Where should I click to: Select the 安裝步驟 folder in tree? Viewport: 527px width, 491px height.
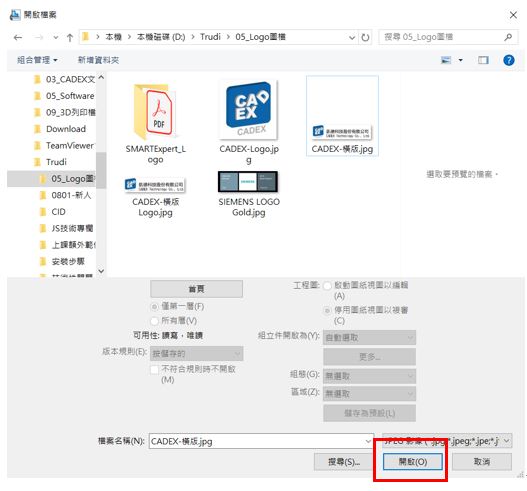(62, 261)
